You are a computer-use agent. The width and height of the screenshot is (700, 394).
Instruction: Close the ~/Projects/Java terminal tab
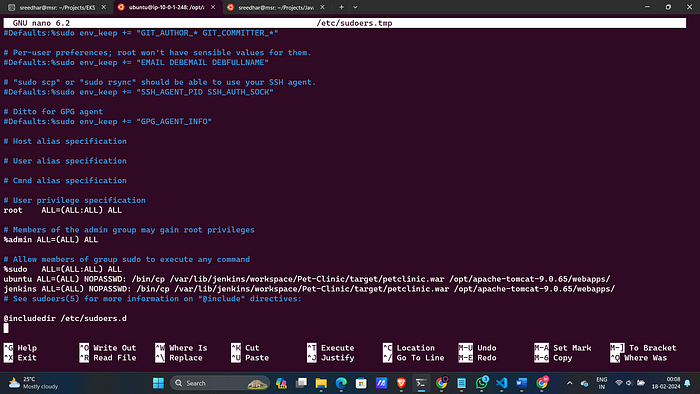pos(322,7)
